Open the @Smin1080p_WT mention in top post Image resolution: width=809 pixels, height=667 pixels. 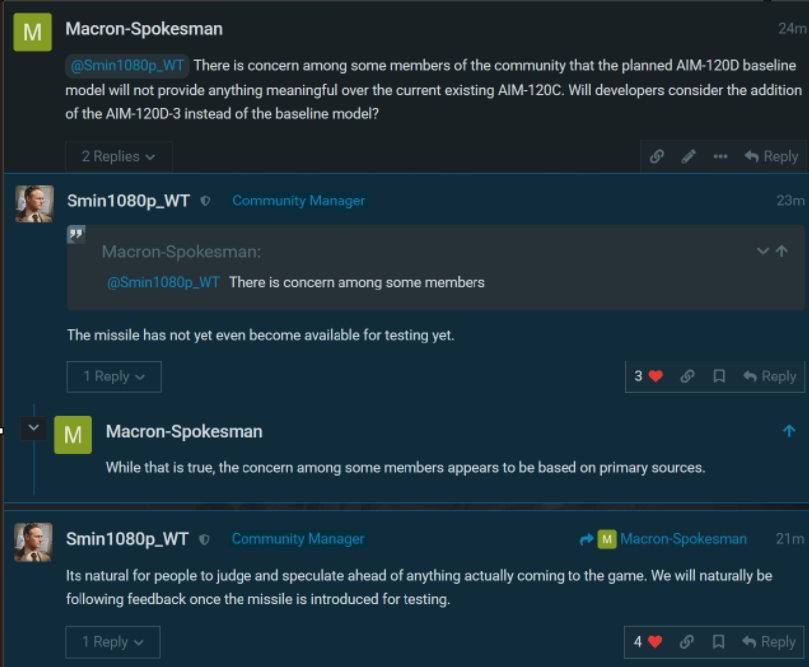pos(127,66)
